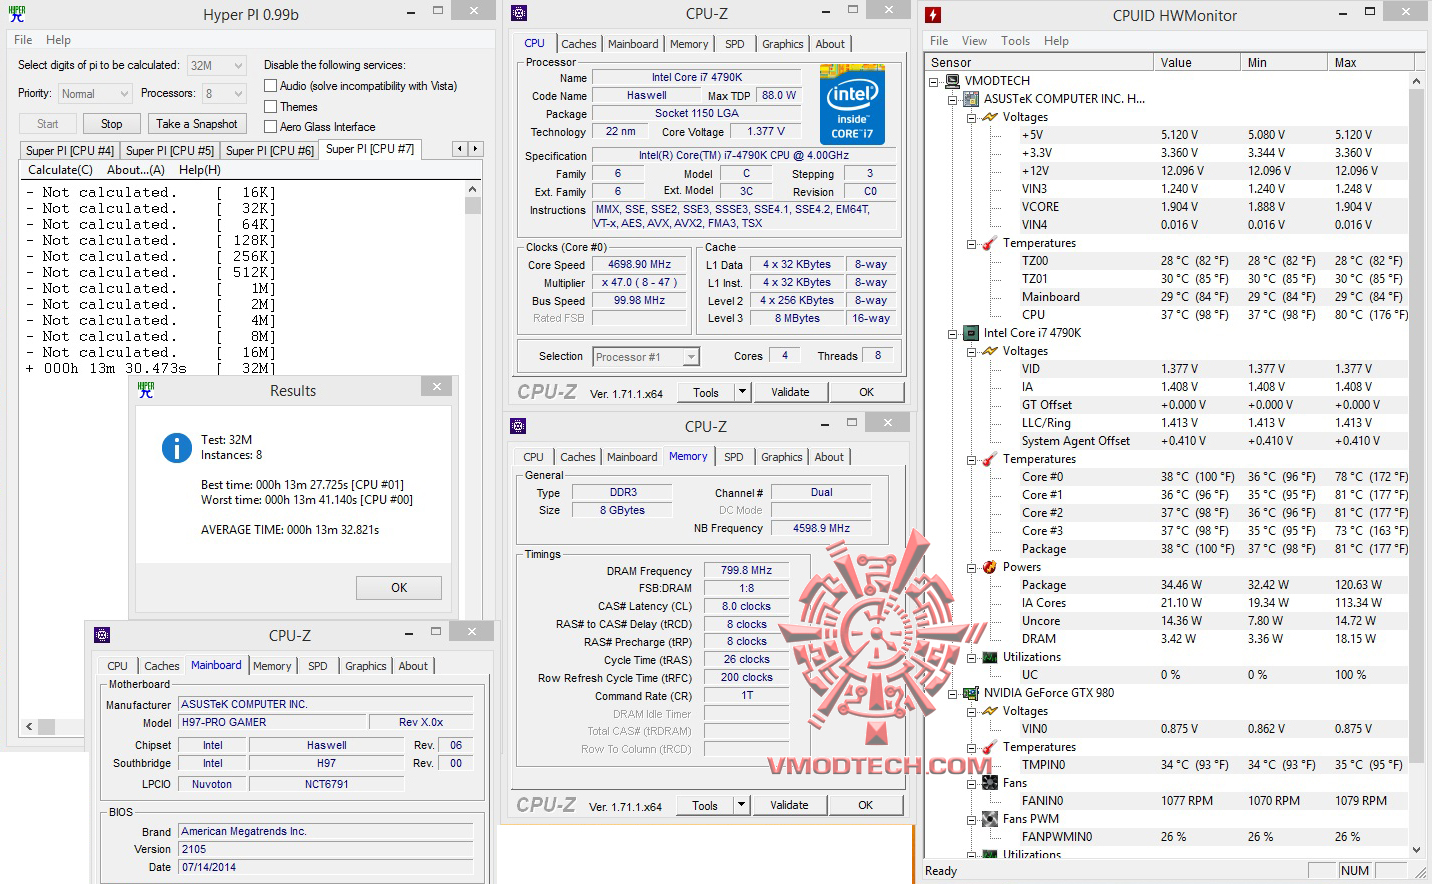
Task: Click the Powers flame icon in HWMonitor
Action: point(990,567)
